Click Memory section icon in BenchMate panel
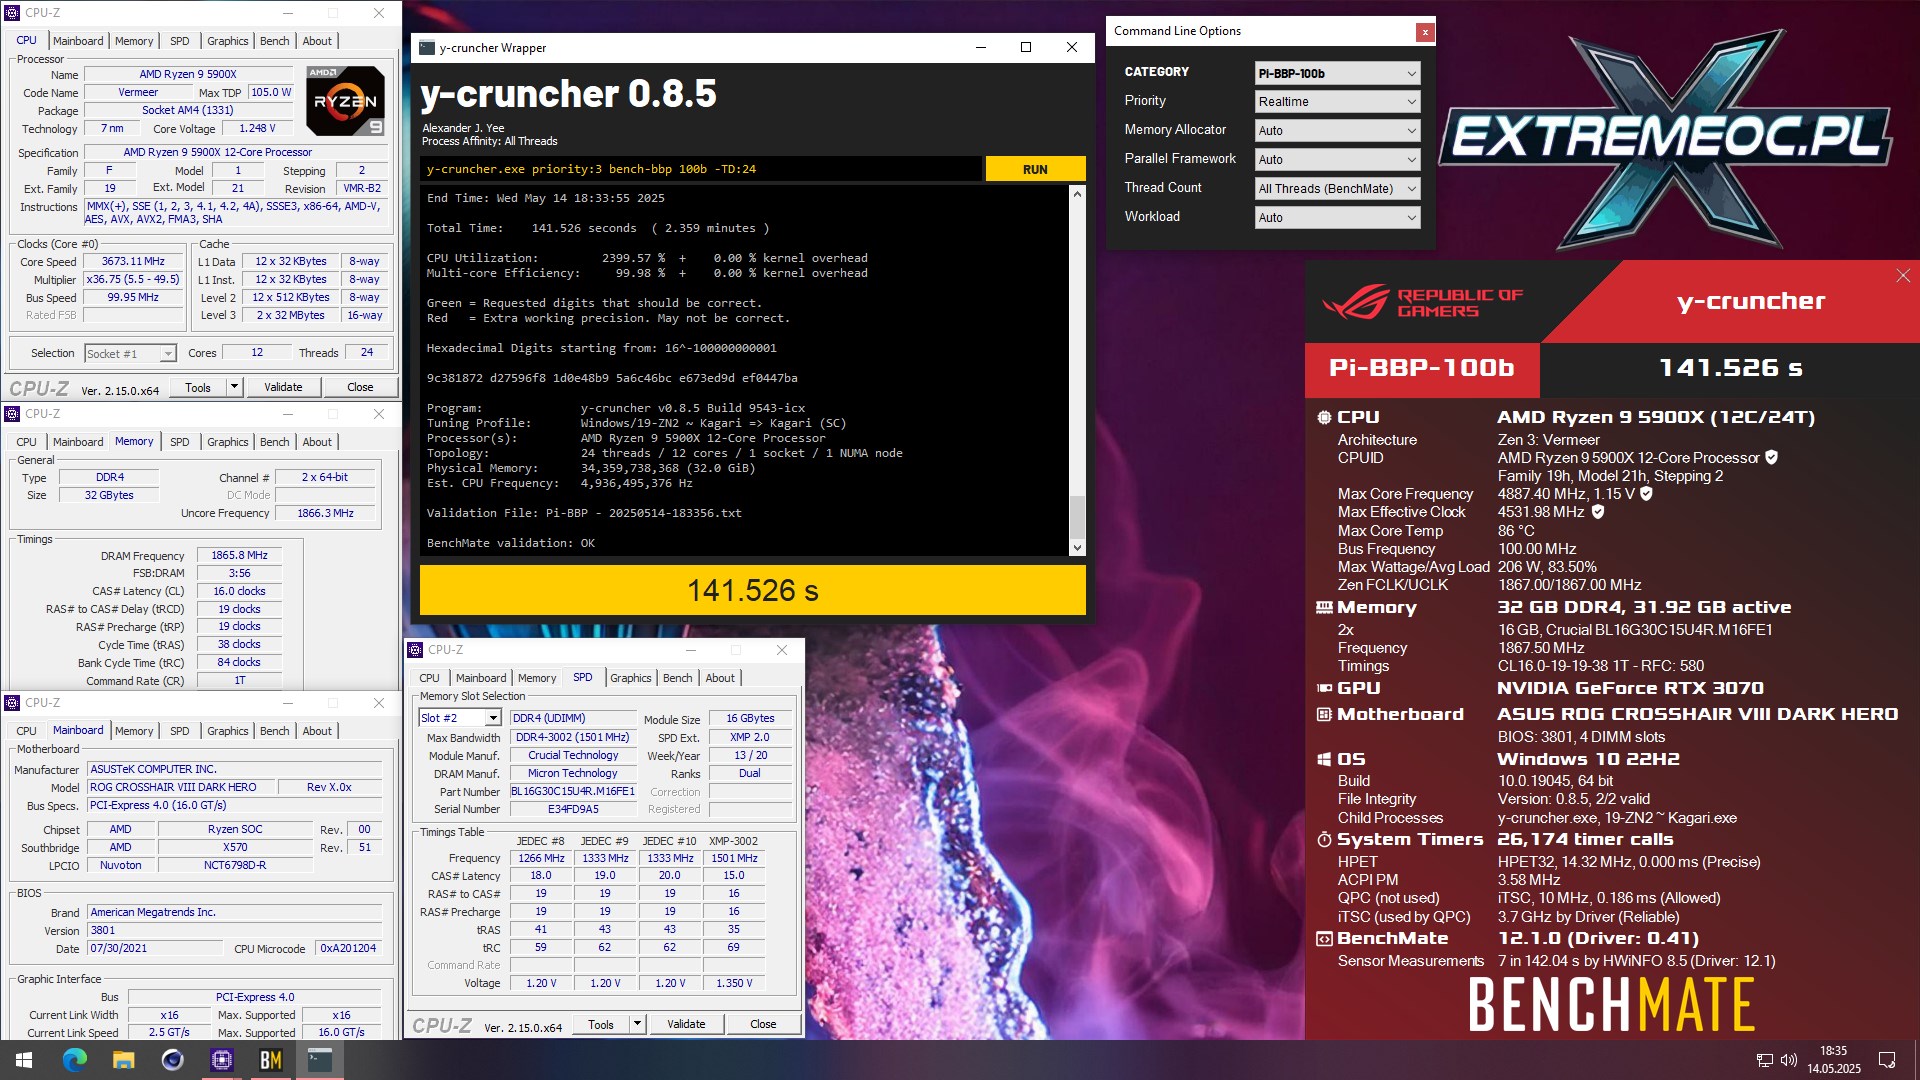This screenshot has height=1080, width=1920. point(1323,608)
